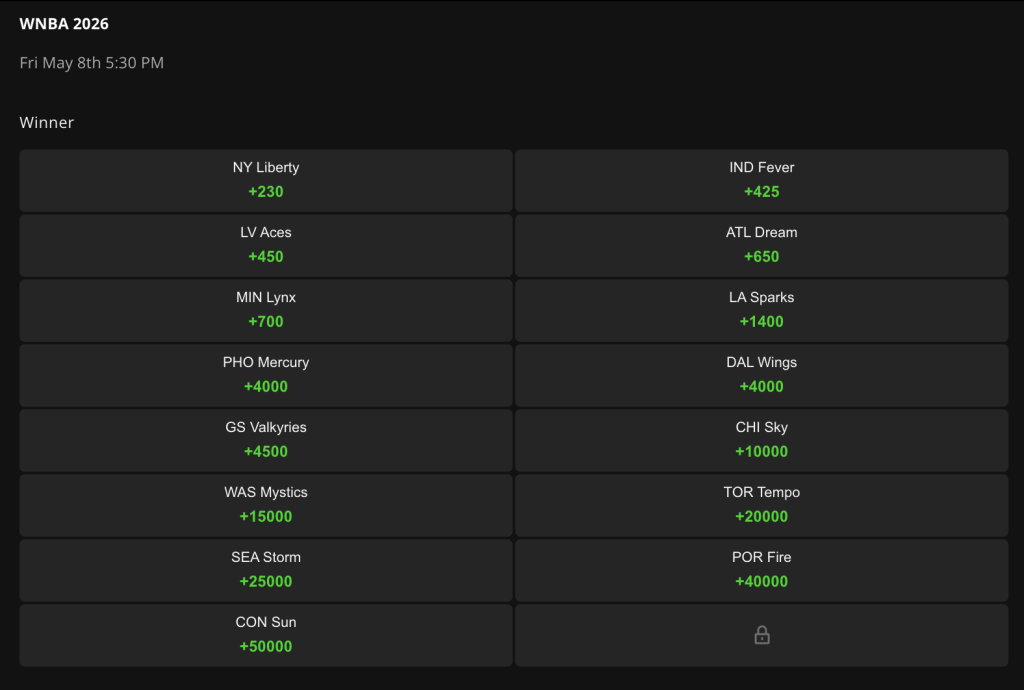The image size is (1024, 690).
Task: Click the WNBA 2026 event title
Action: point(64,23)
